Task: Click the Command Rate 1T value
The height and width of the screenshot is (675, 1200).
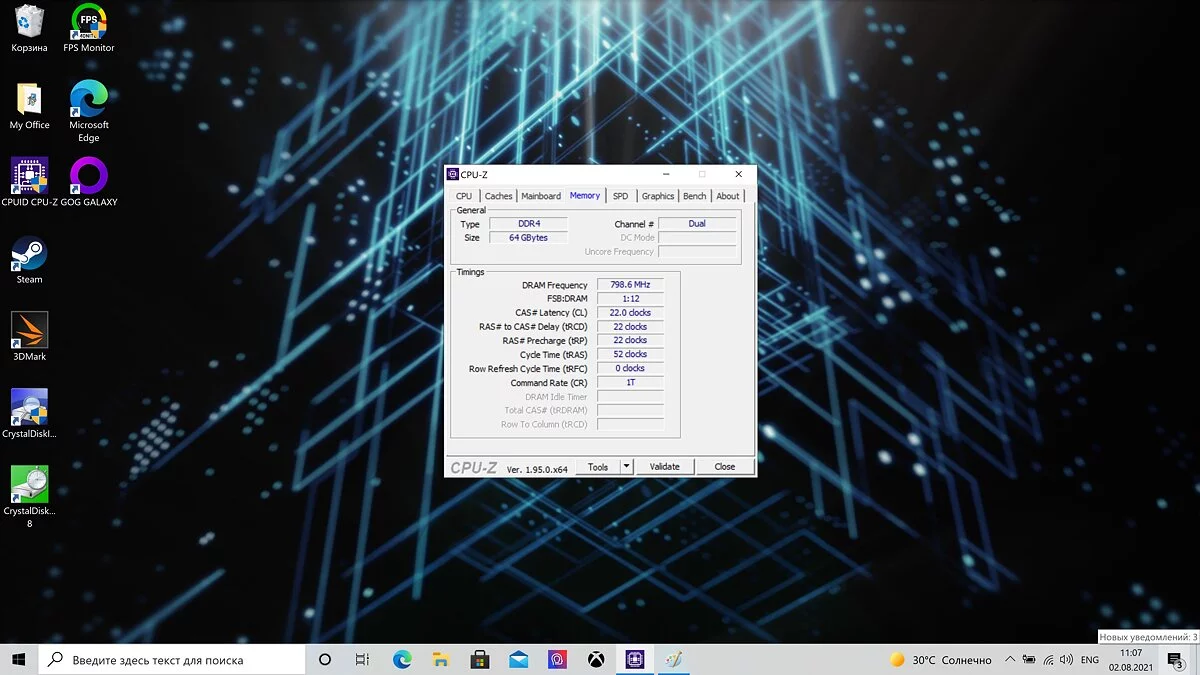Action: click(630, 383)
